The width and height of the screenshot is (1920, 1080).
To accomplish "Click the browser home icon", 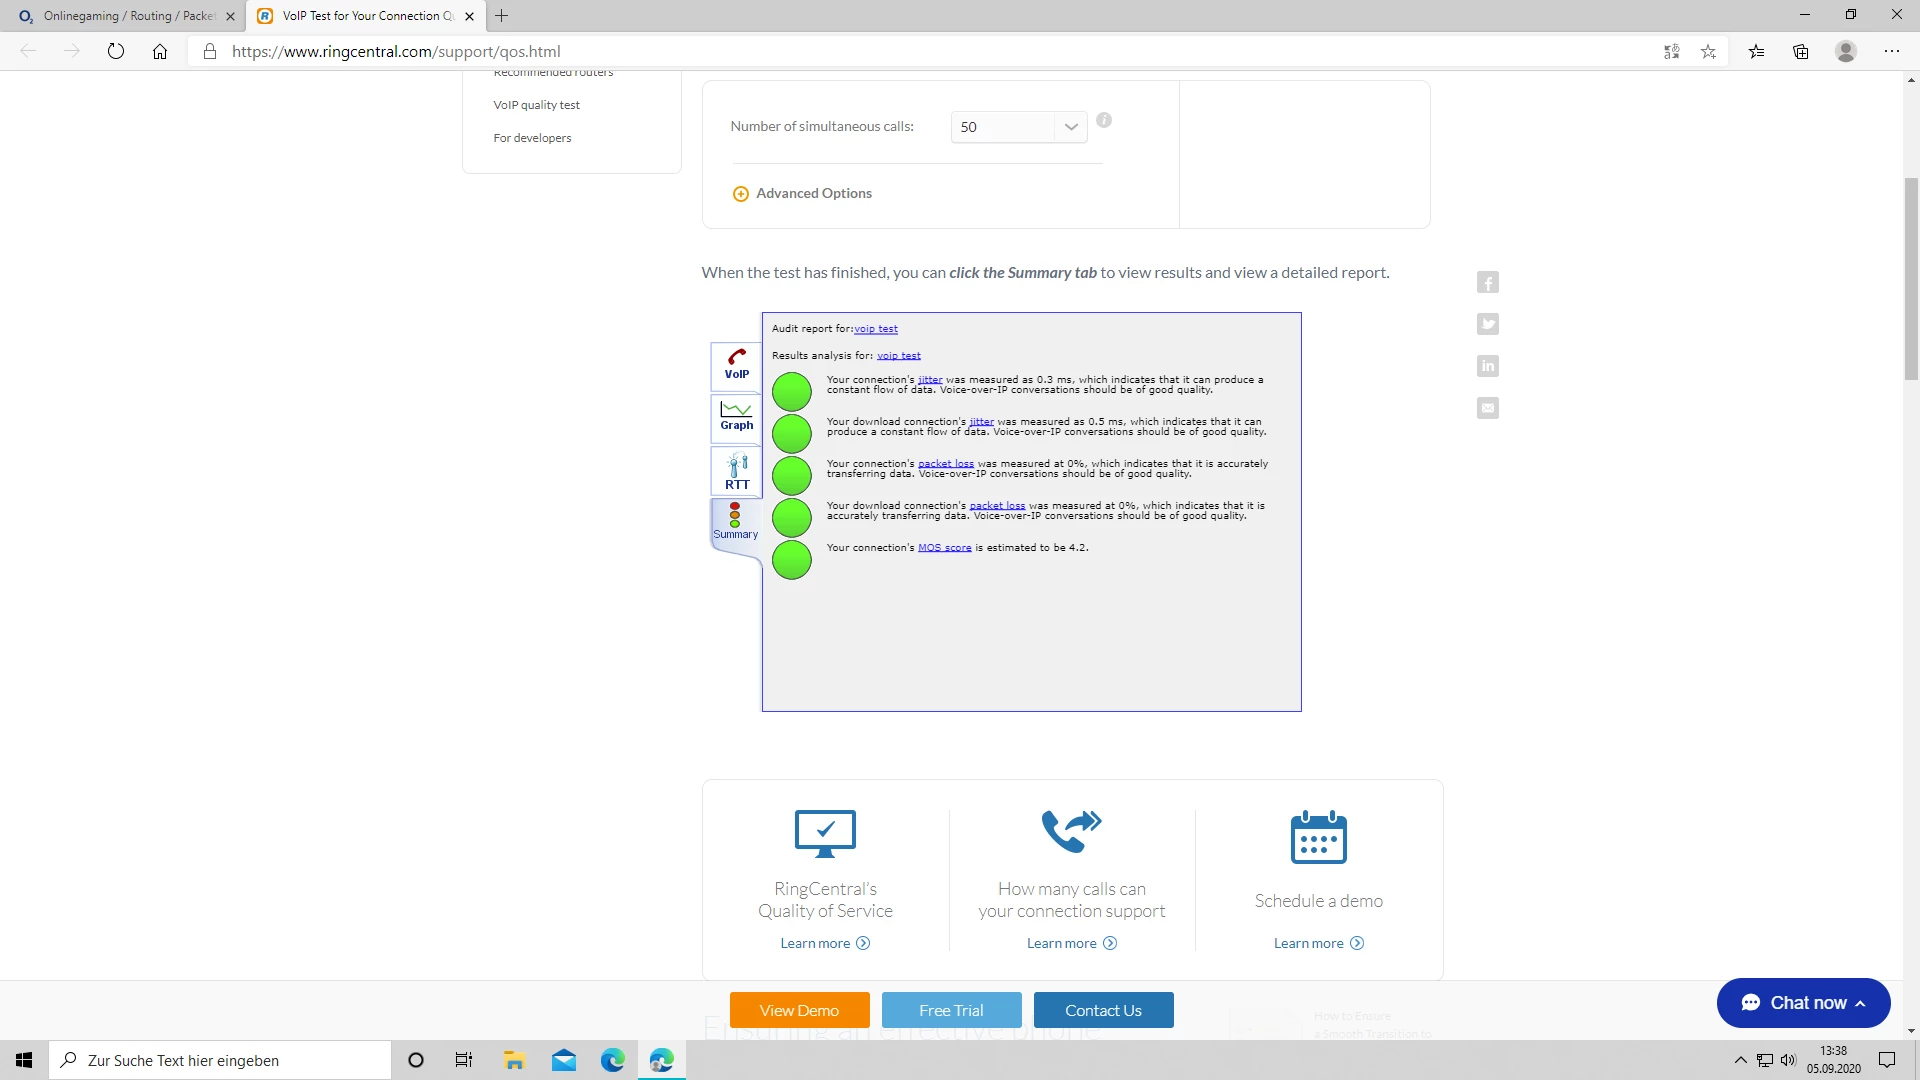I will (160, 51).
